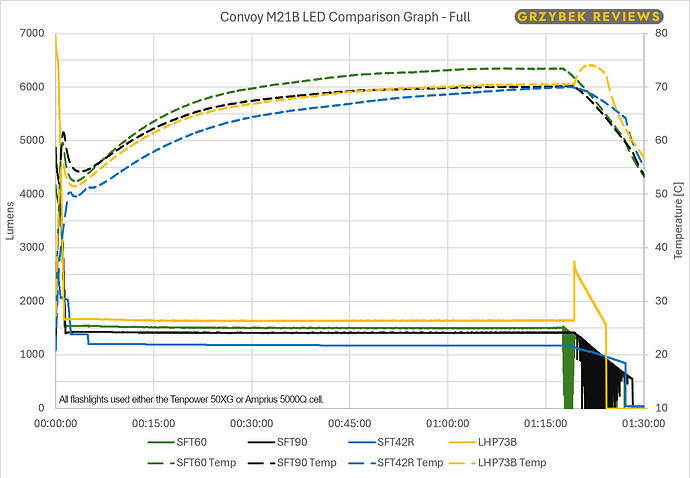Click the 3000 lumens axis label
Viewport: 690px width, 478px height.
[x=32, y=247]
